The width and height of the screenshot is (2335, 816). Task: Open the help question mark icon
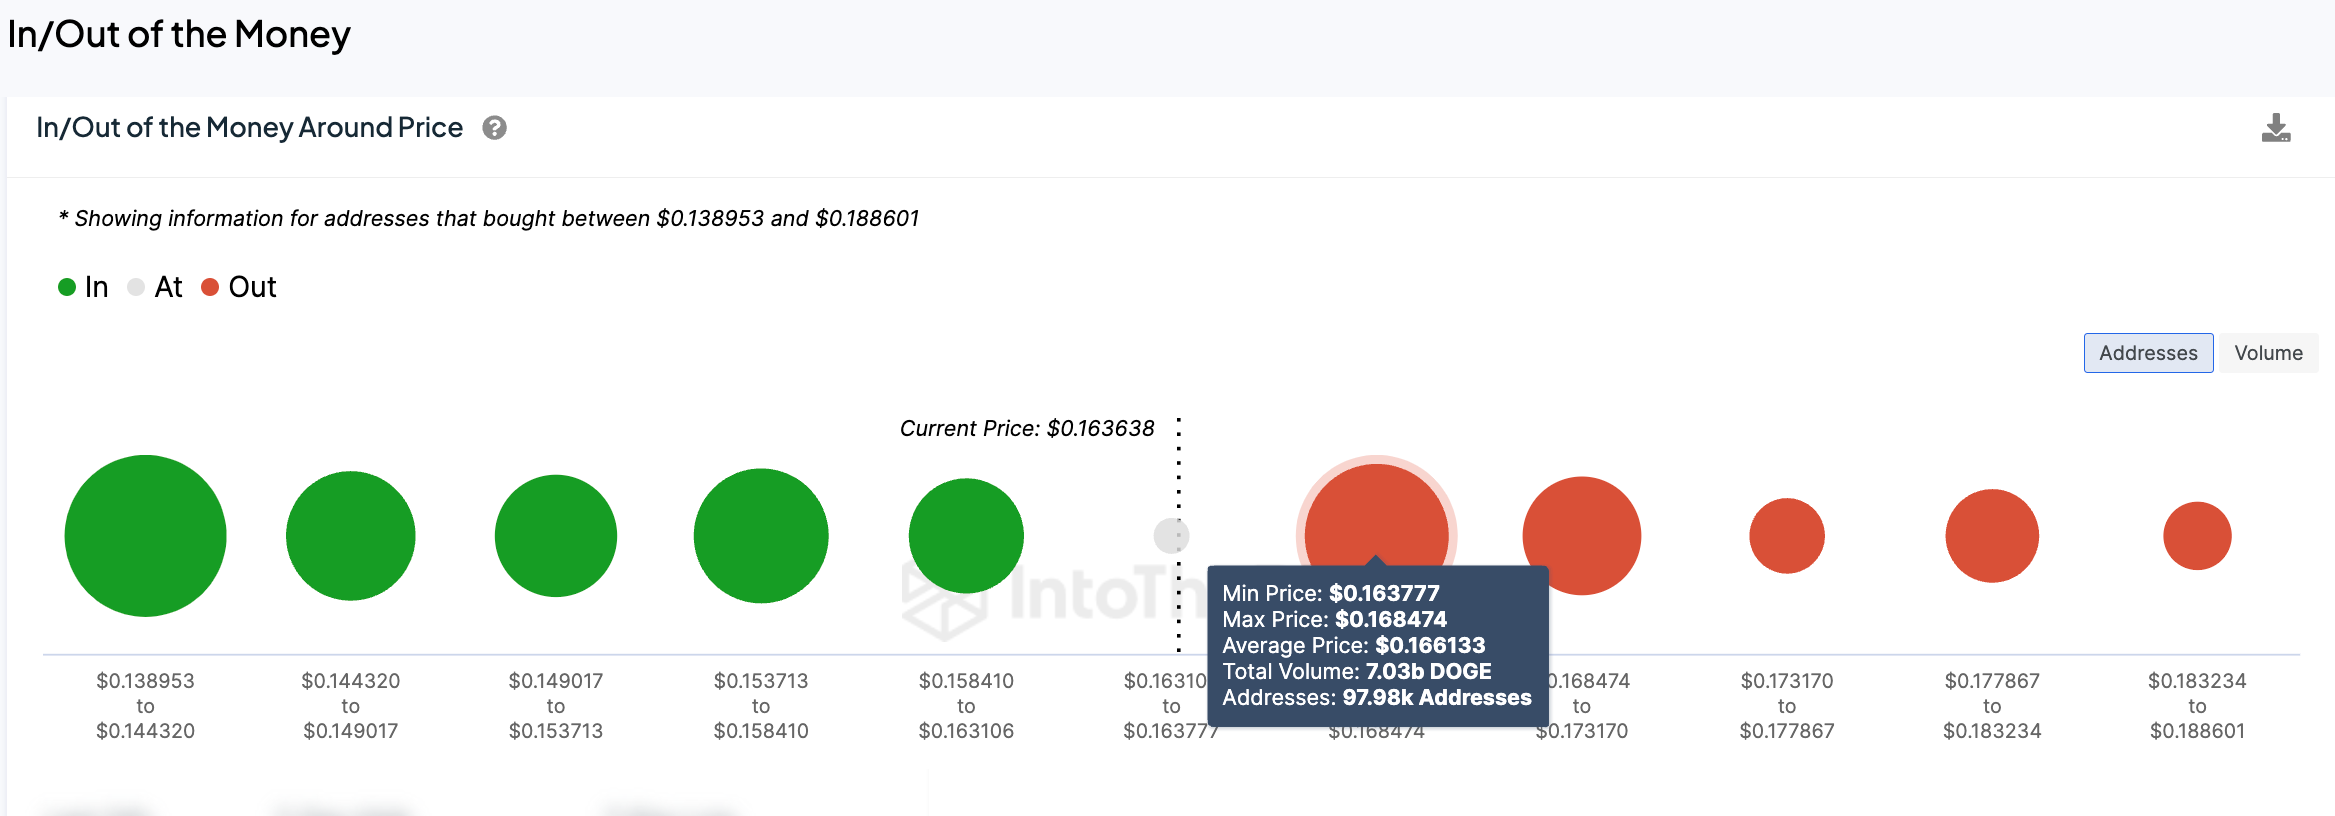[494, 128]
